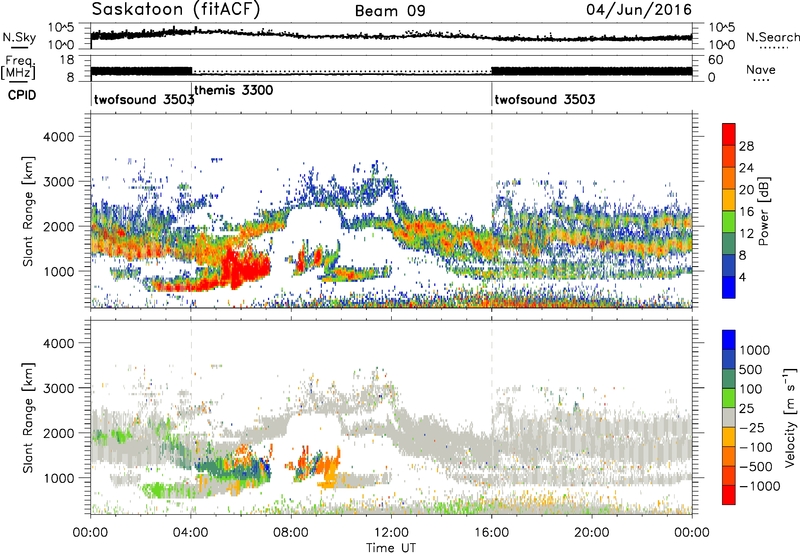The width and height of the screenshot is (800, 554).
Task: Select velocity colorbar value "−100"
Action: (756, 447)
